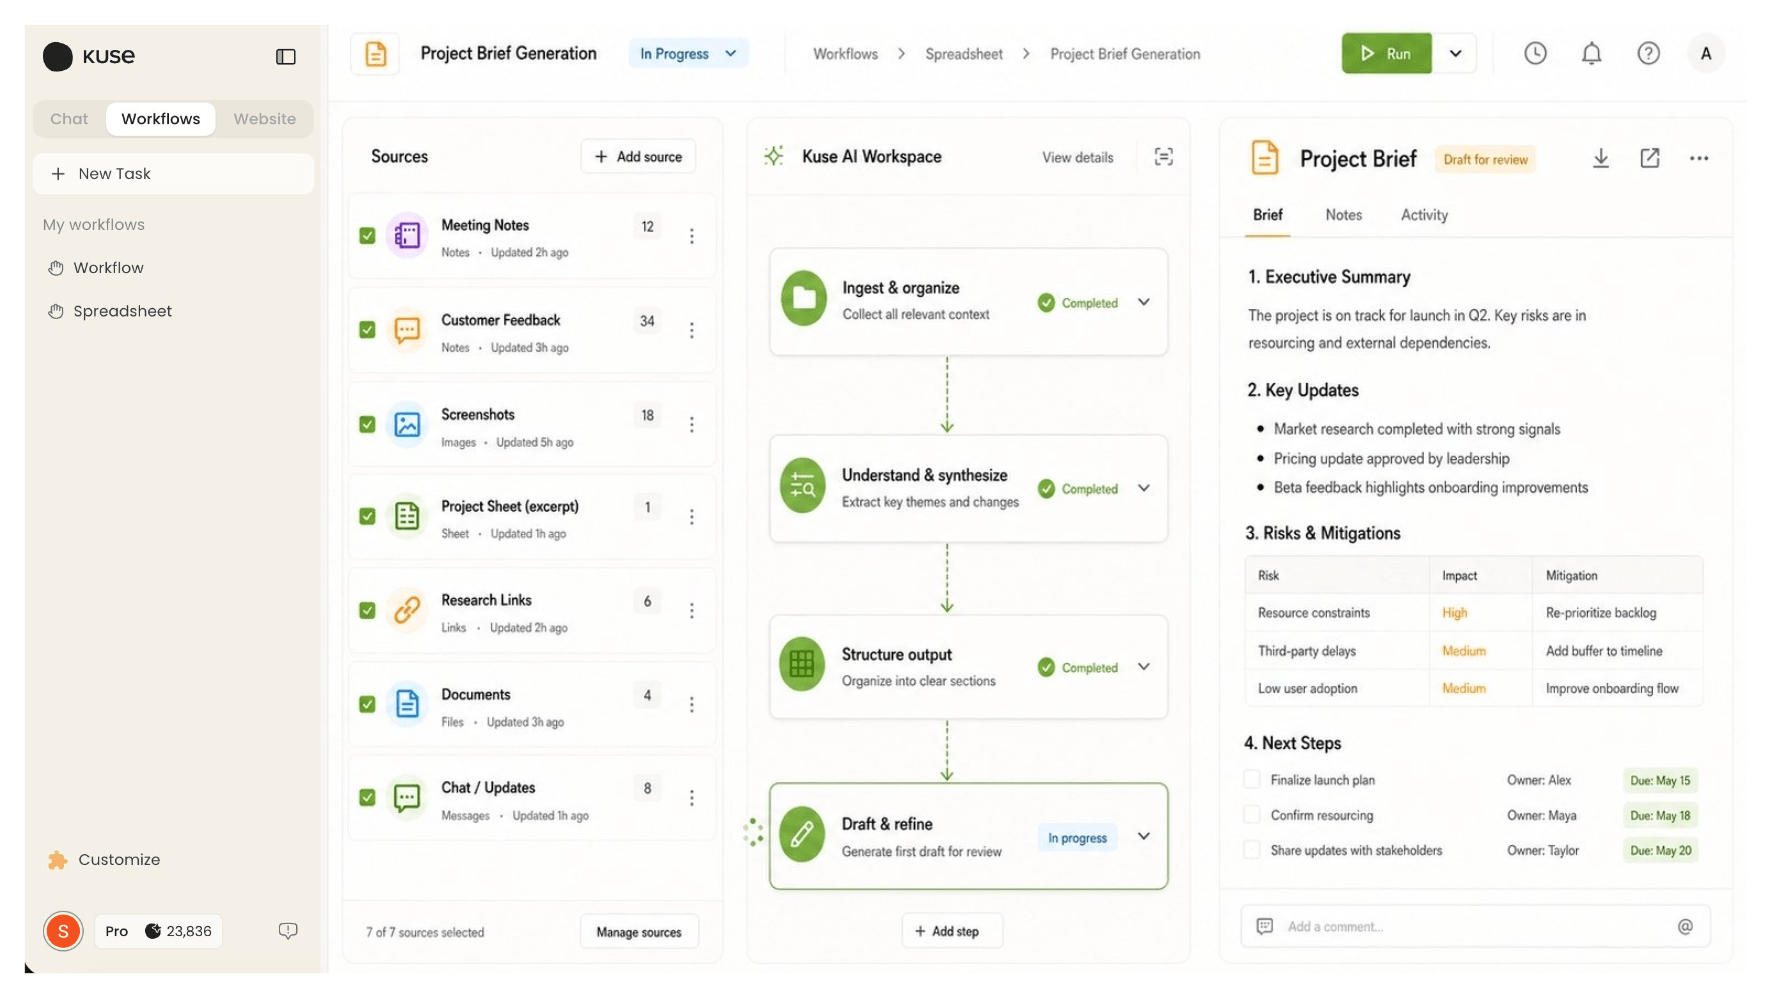Click the Project Sheet spreadsheet icon
The height and width of the screenshot is (998, 1774).
click(x=407, y=516)
